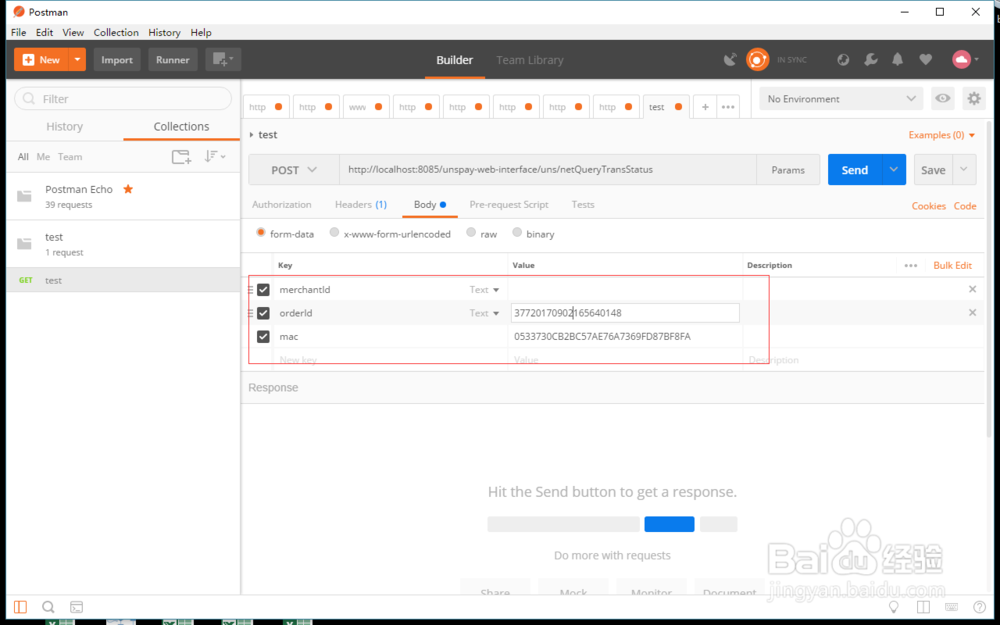Change orderId type Text dropdown
Screen dimensions: 1000x625
(484, 313)
